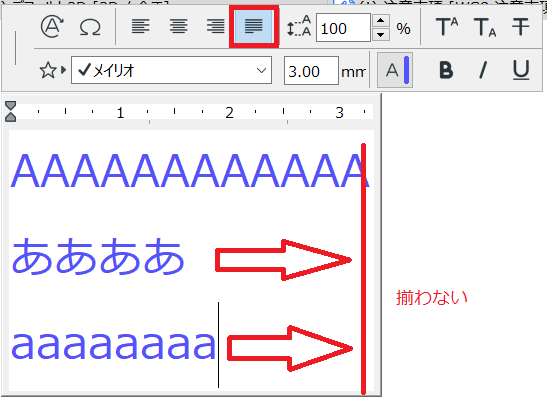This screenshot has width=547, height=406.
Task: Center-align the text
Action: tap(178, 27)
